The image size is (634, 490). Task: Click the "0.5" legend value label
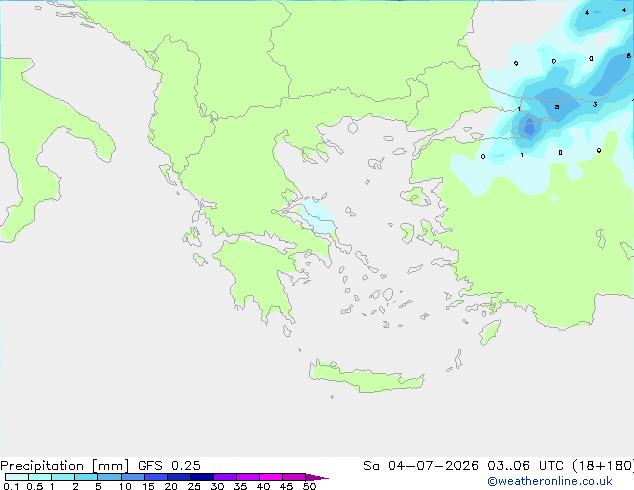click(35, 486)
